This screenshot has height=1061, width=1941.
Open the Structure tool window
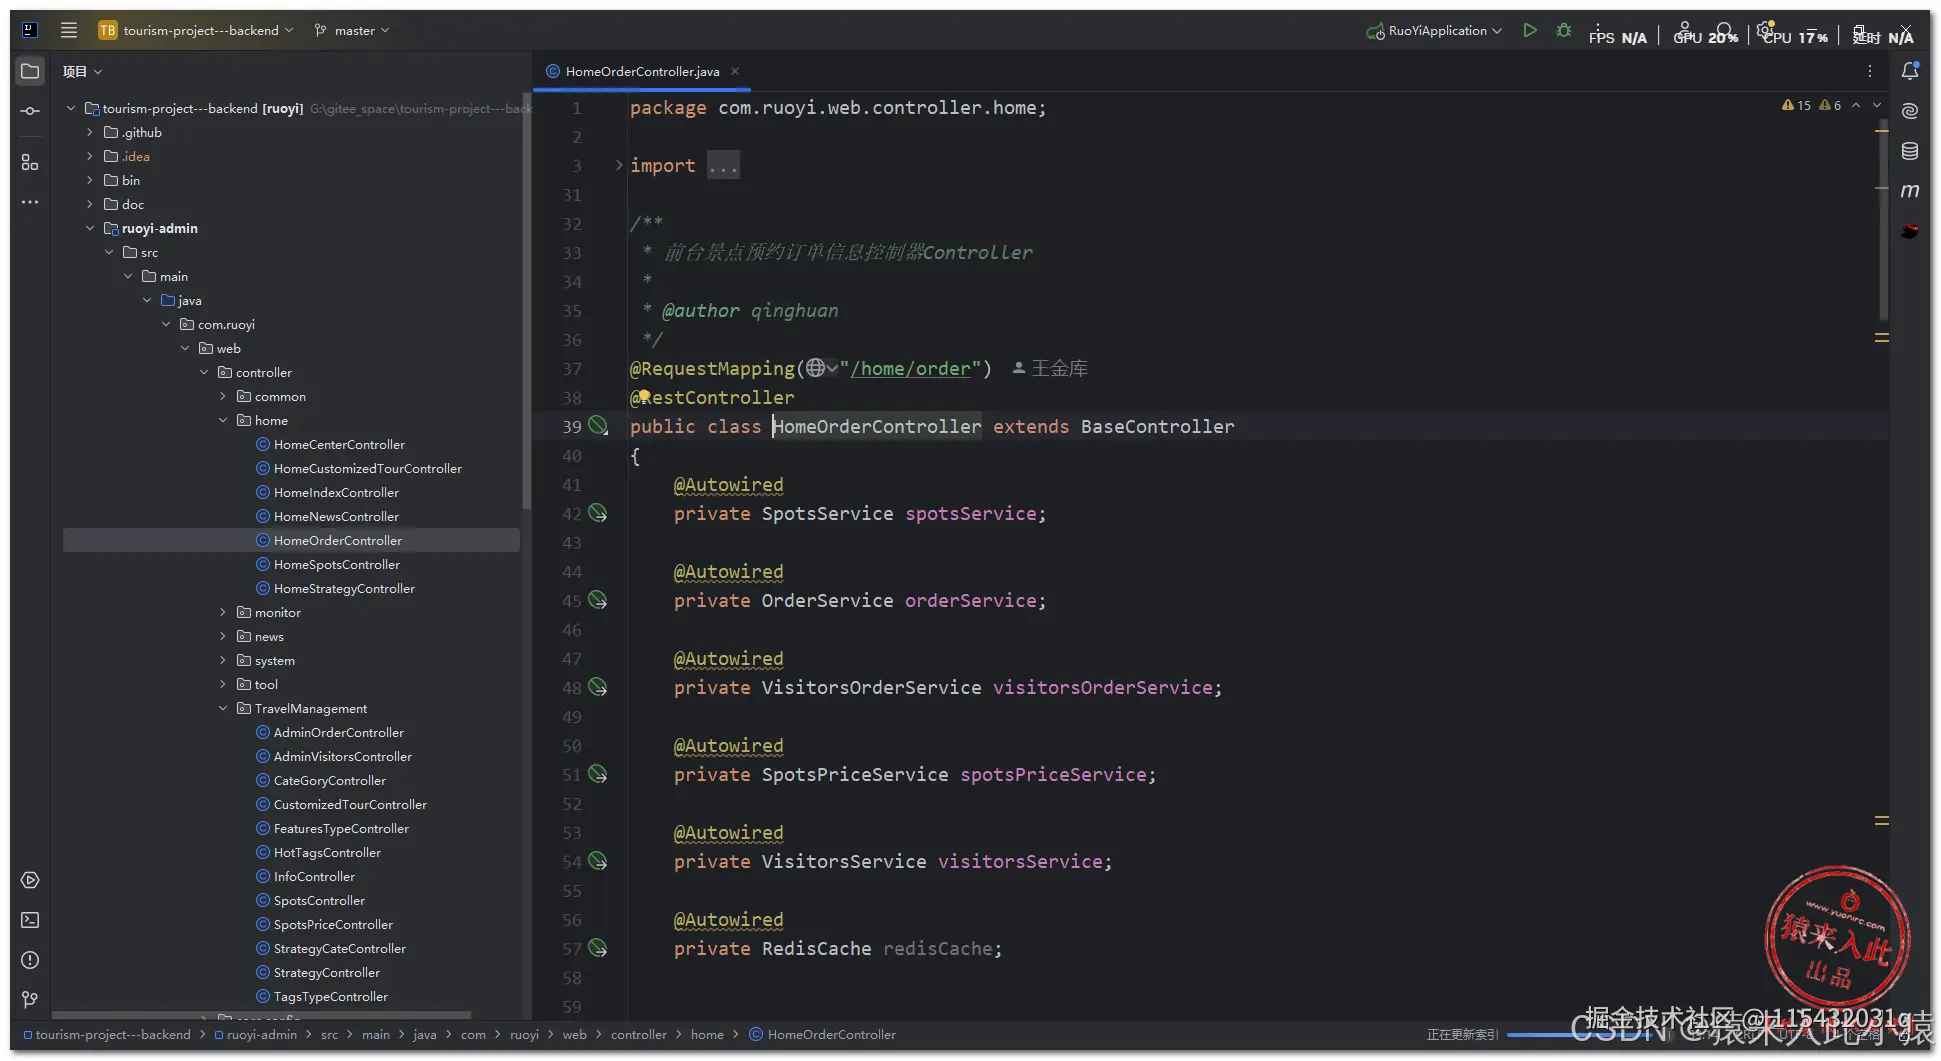coord(30,162)
